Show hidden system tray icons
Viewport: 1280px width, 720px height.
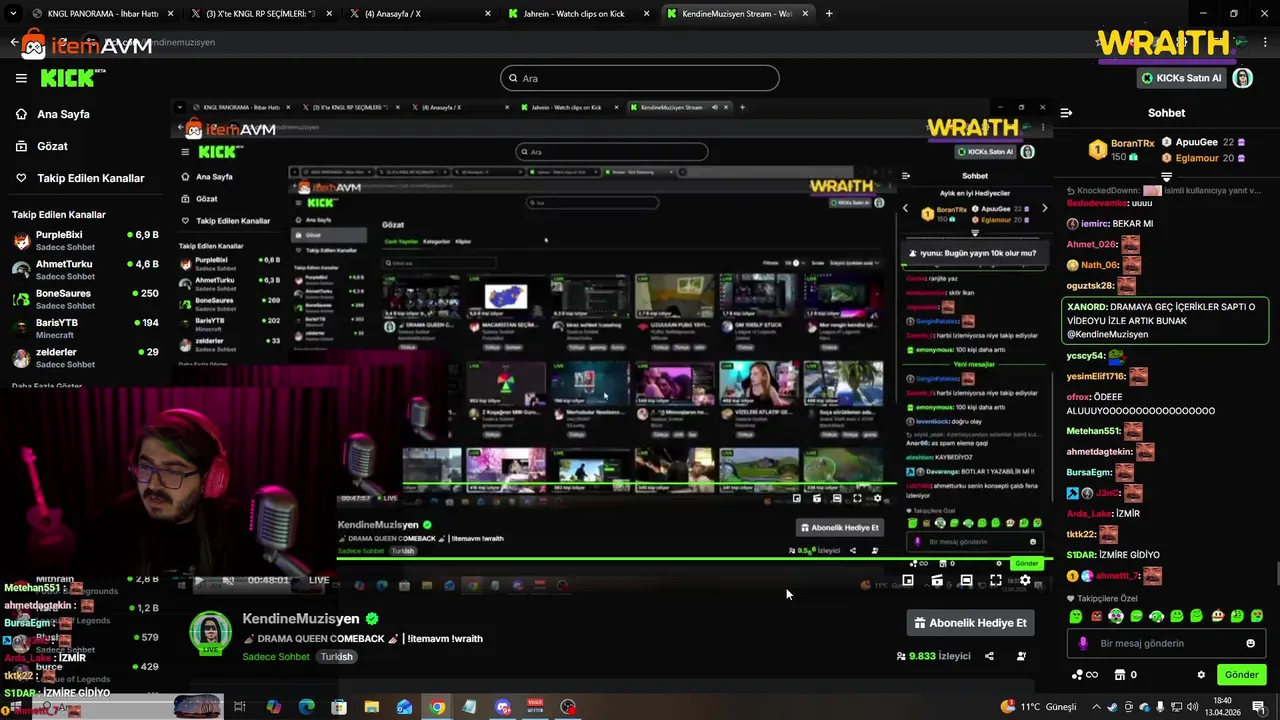click(x=1096, y=707)
